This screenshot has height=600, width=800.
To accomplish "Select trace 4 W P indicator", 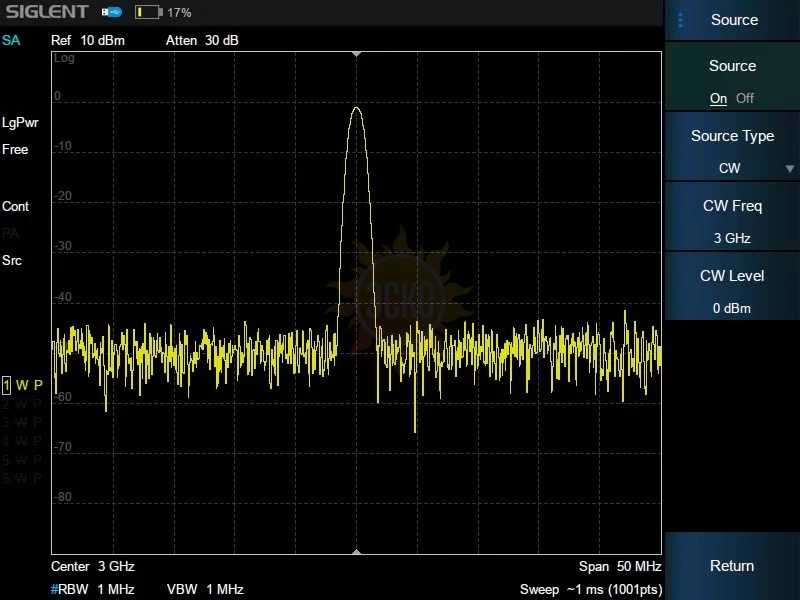I will [22, 441].
